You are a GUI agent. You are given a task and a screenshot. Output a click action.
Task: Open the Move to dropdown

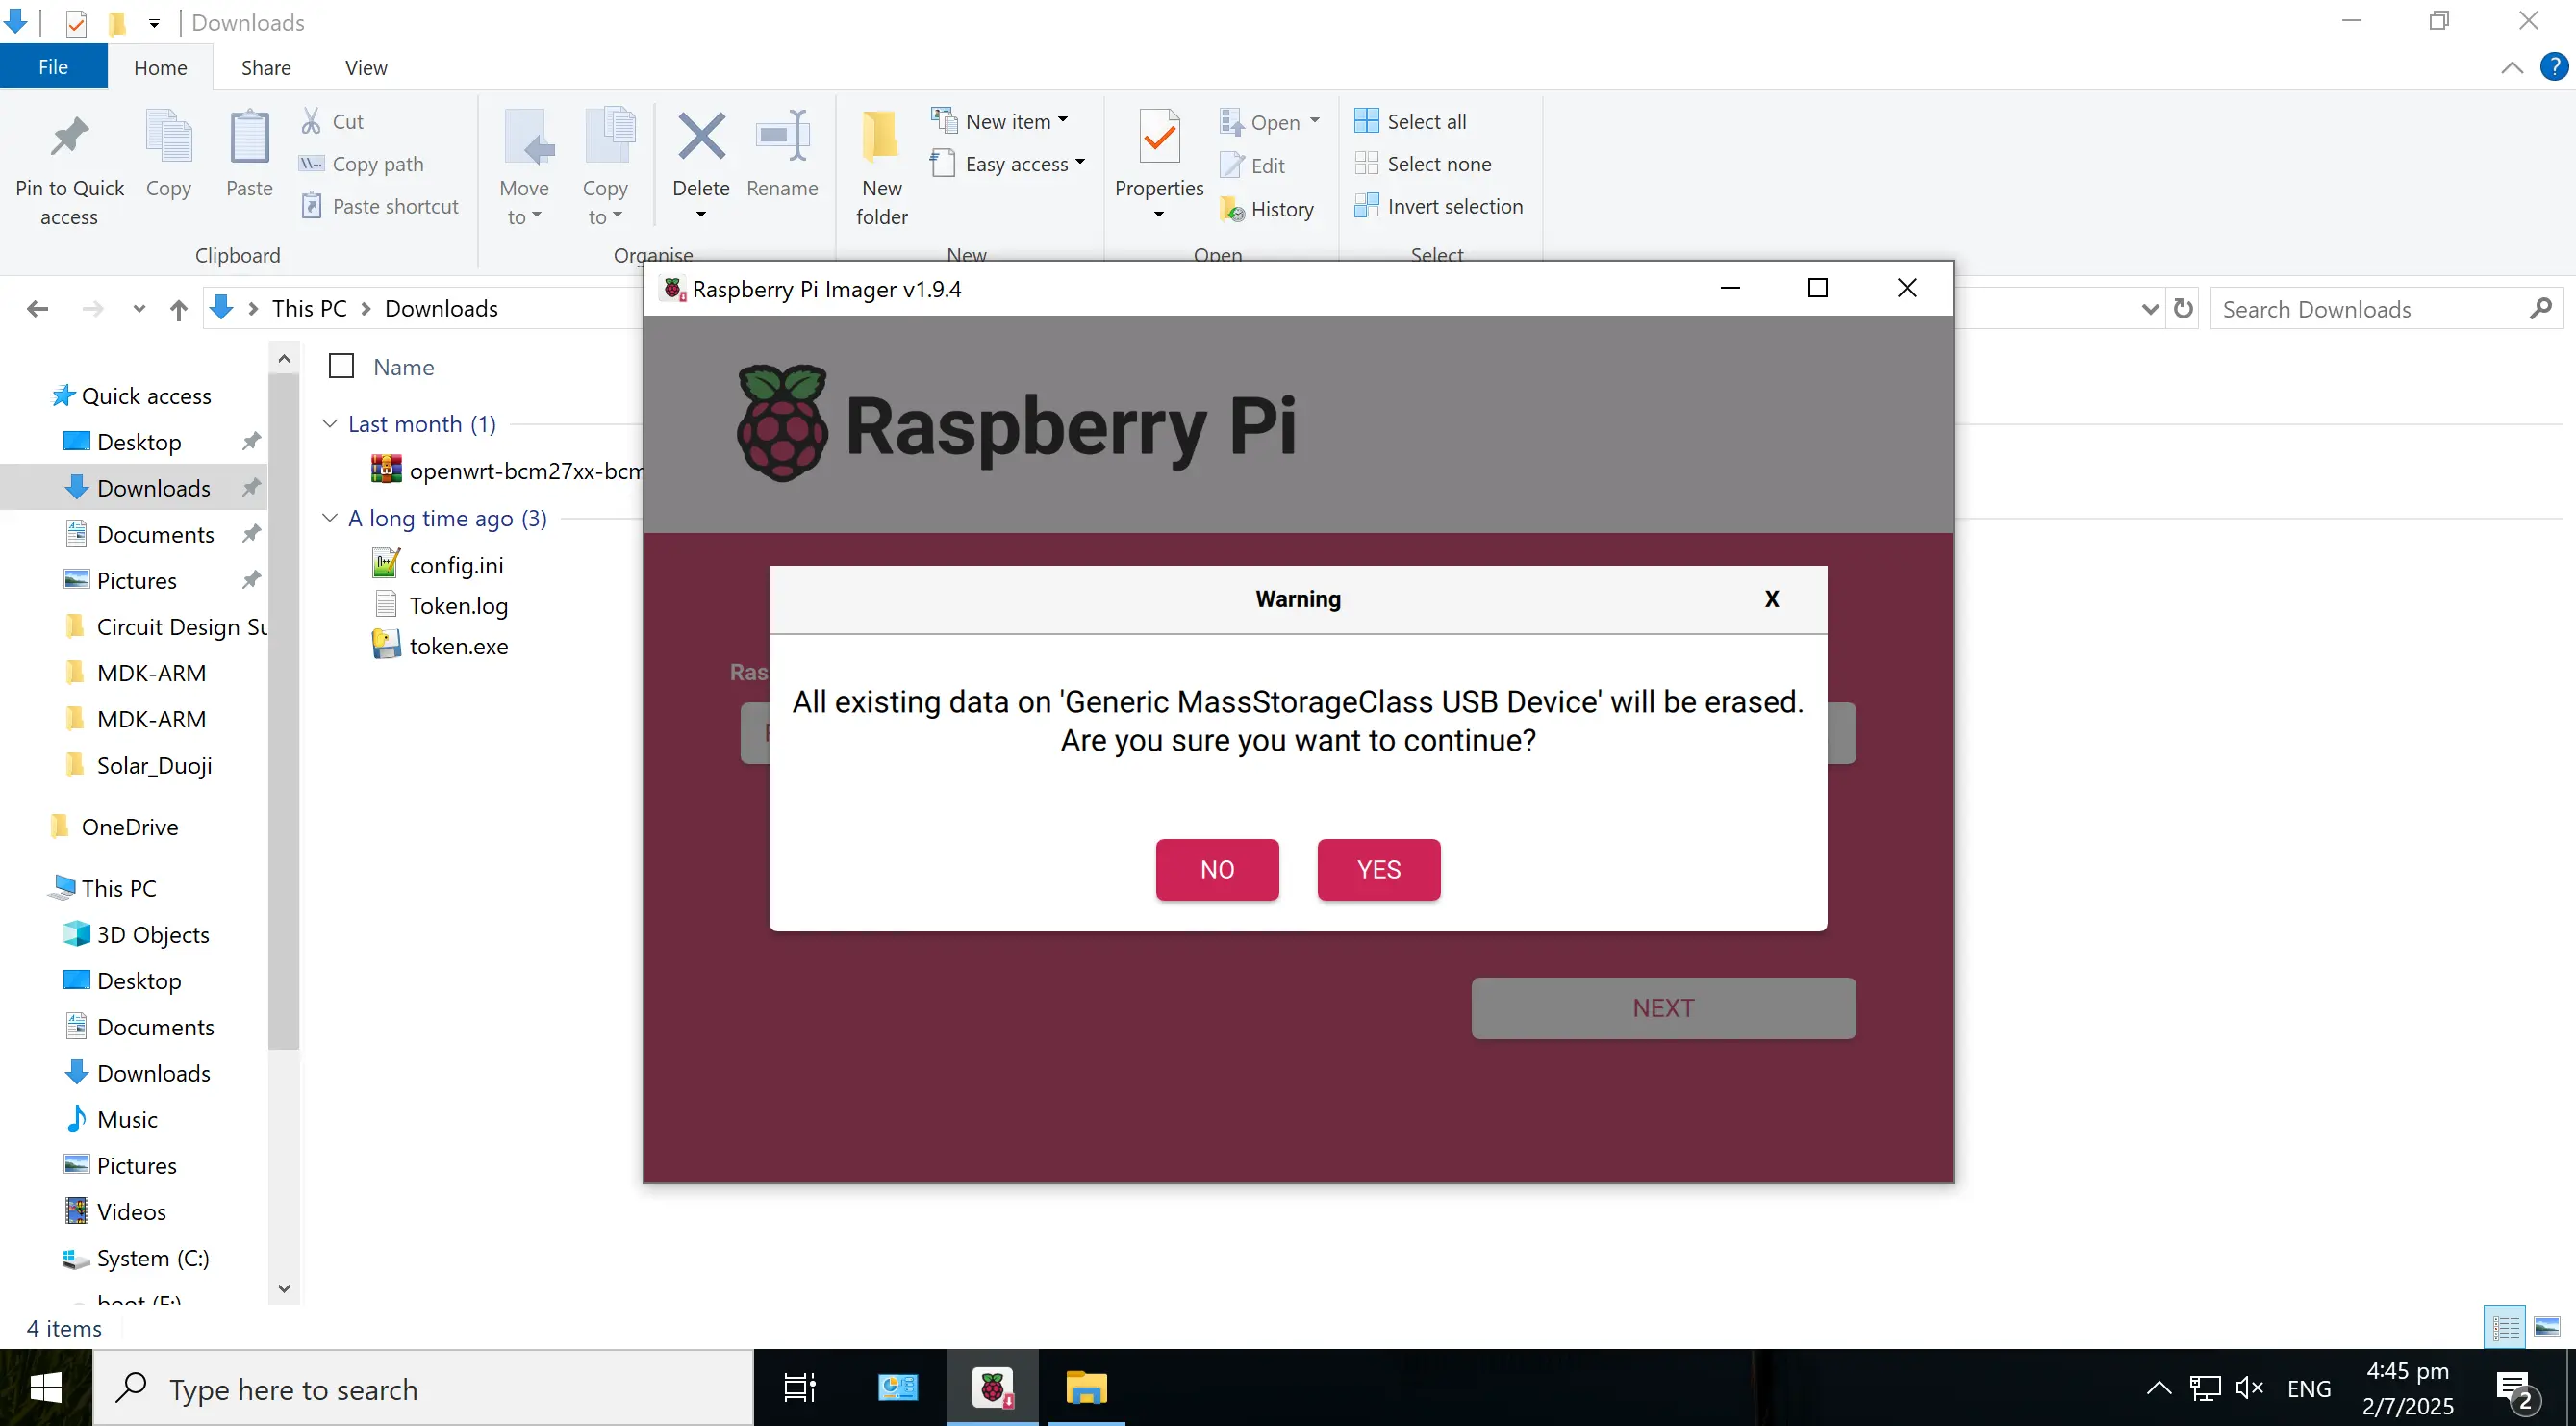pos(524,202)
